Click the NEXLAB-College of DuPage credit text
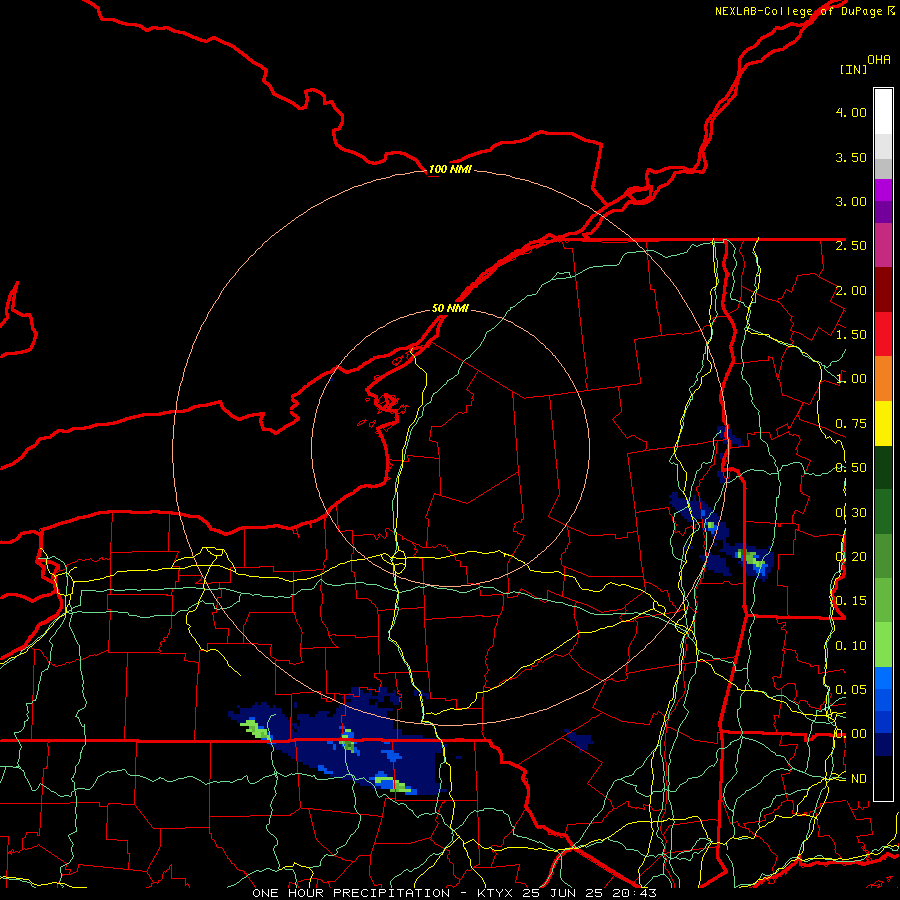Image resolution: width=900 pixels, height=900 pixels. (799, 11)
